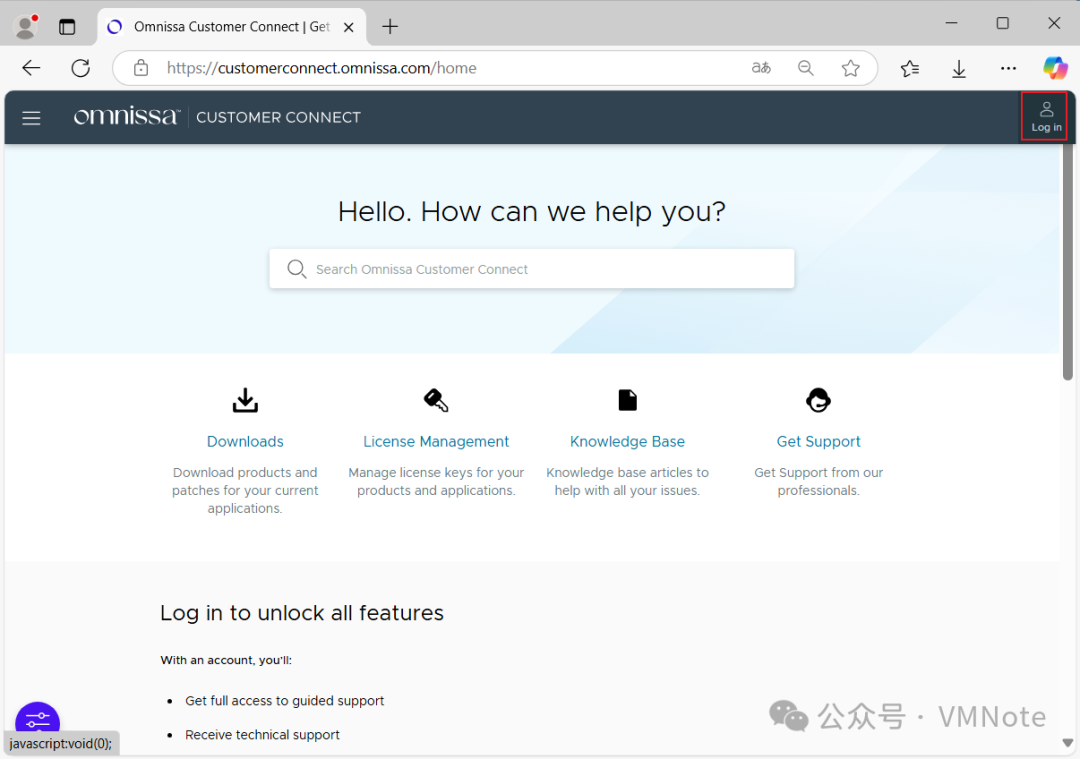Screen dimensions: 1080x759
Task: Open the hamburger navigation menu
Action: [31, 118]
